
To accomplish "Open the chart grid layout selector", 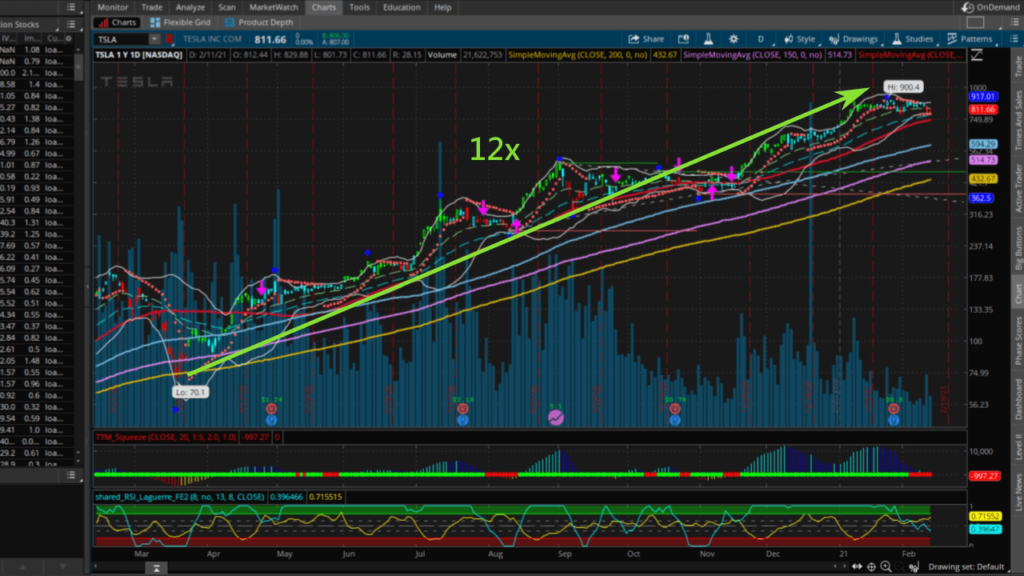I will [x=975, y=22].
